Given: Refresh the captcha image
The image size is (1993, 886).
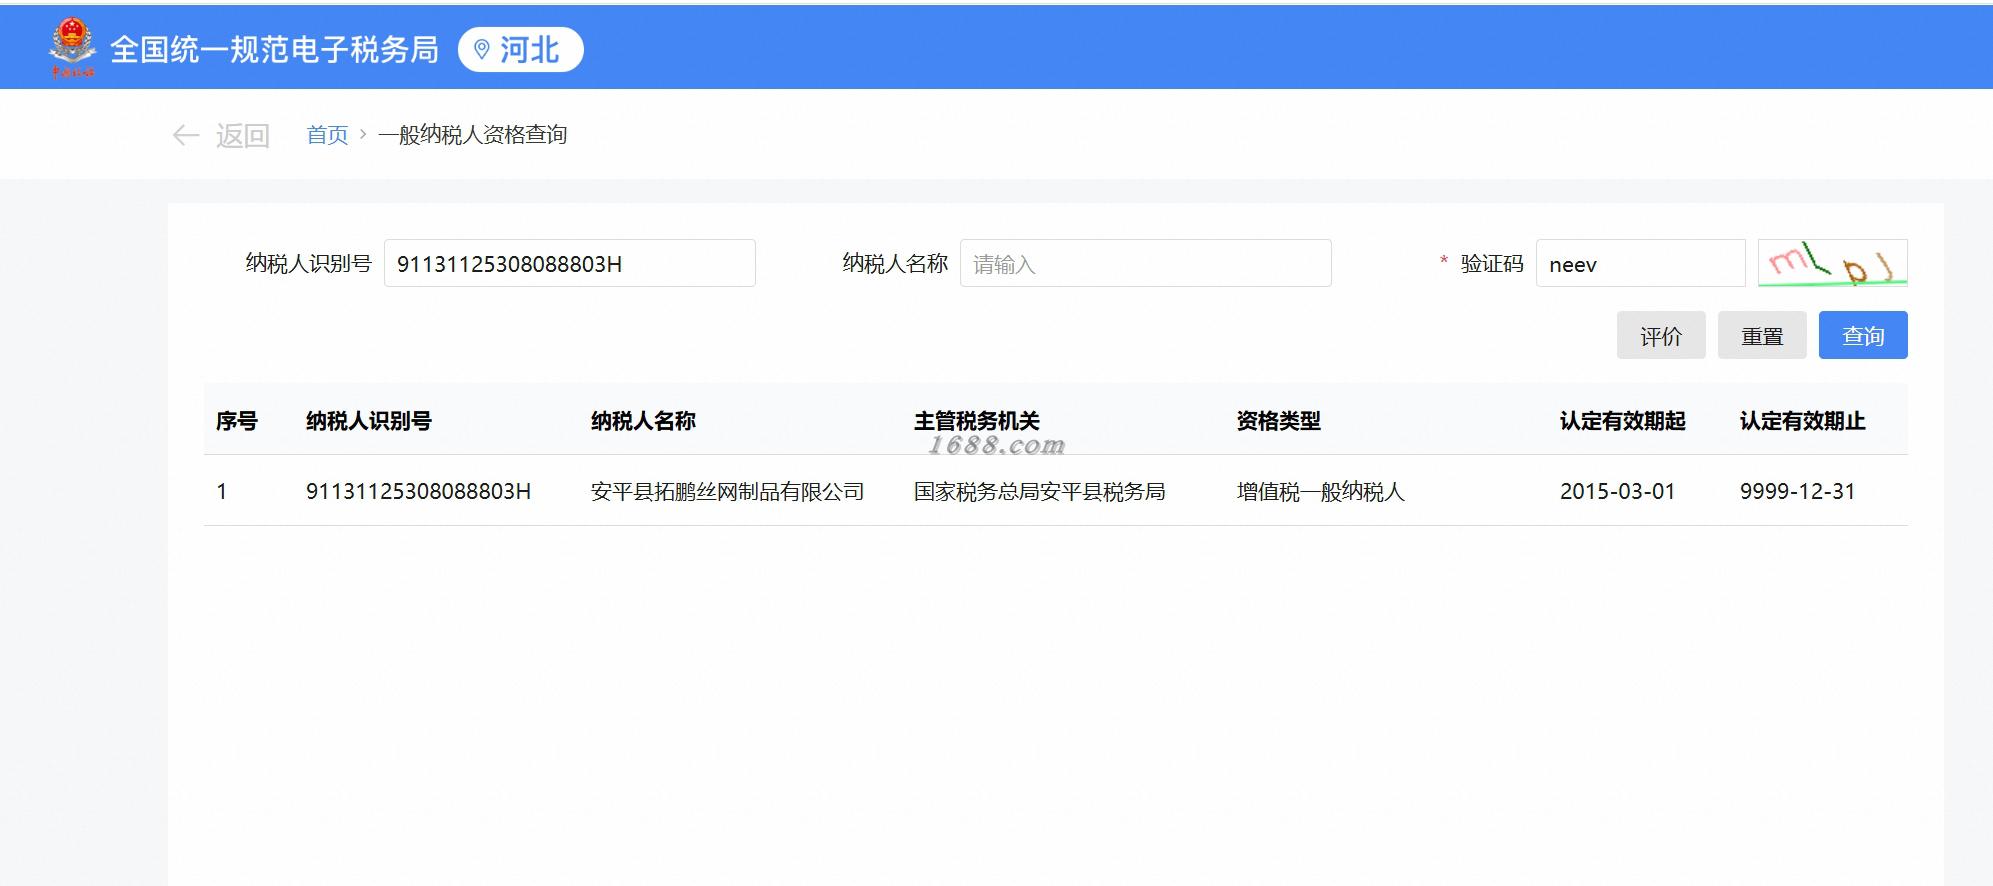Looking at the screenshot, I should (x=1833, y=263).
